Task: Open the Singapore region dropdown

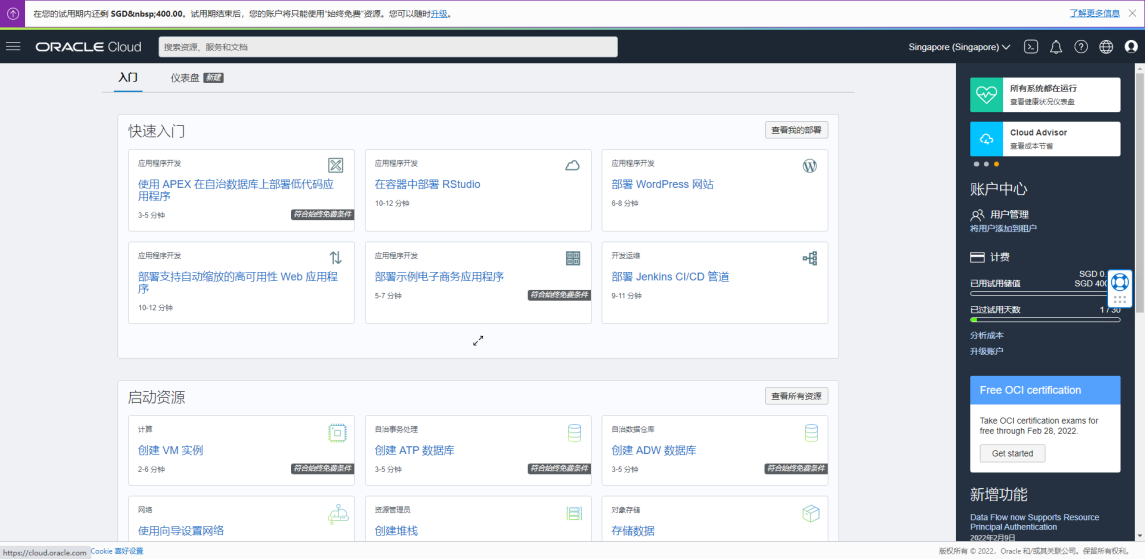Action: tap(960, 47)
